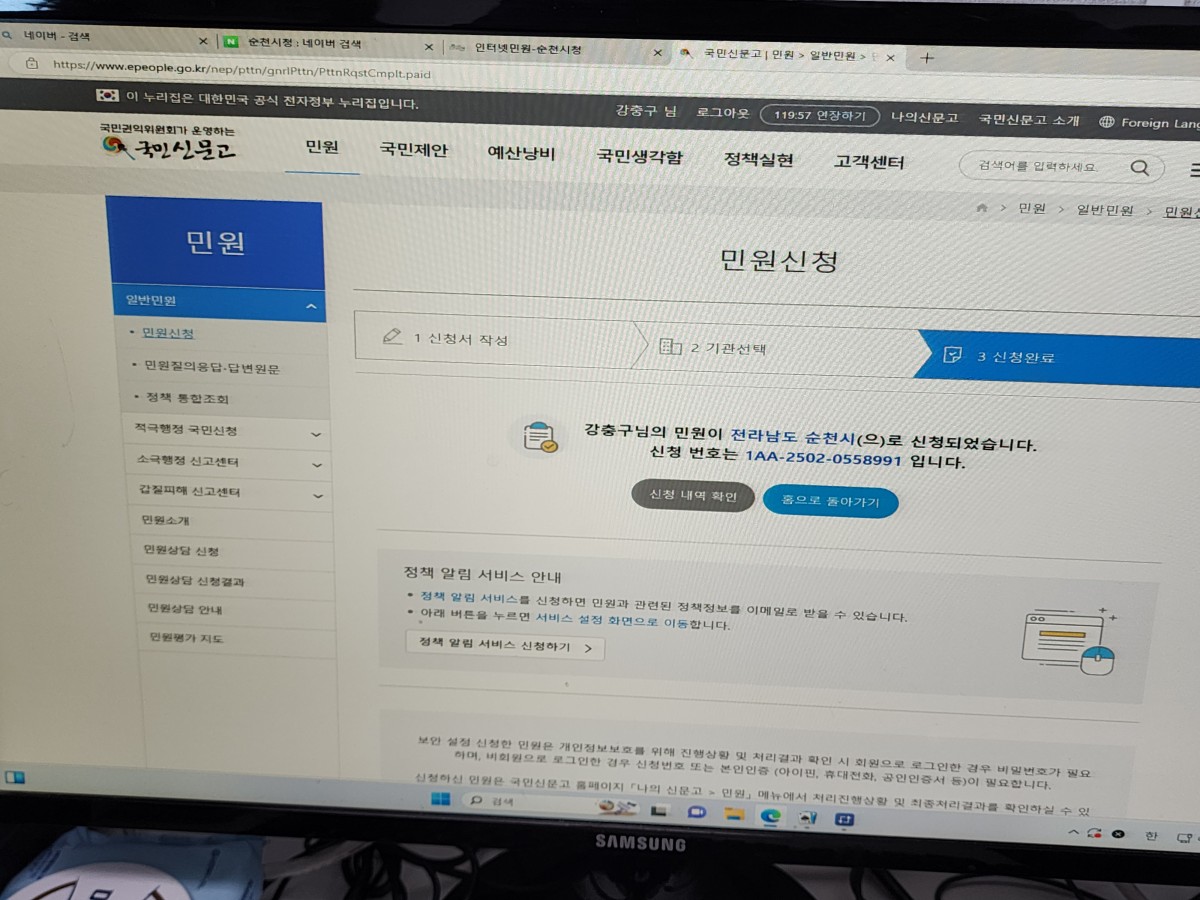This screenshot has width=1200, height=900.
Task: Open 정책 통합조회 in the sidebar
Action: click(187, 398)
